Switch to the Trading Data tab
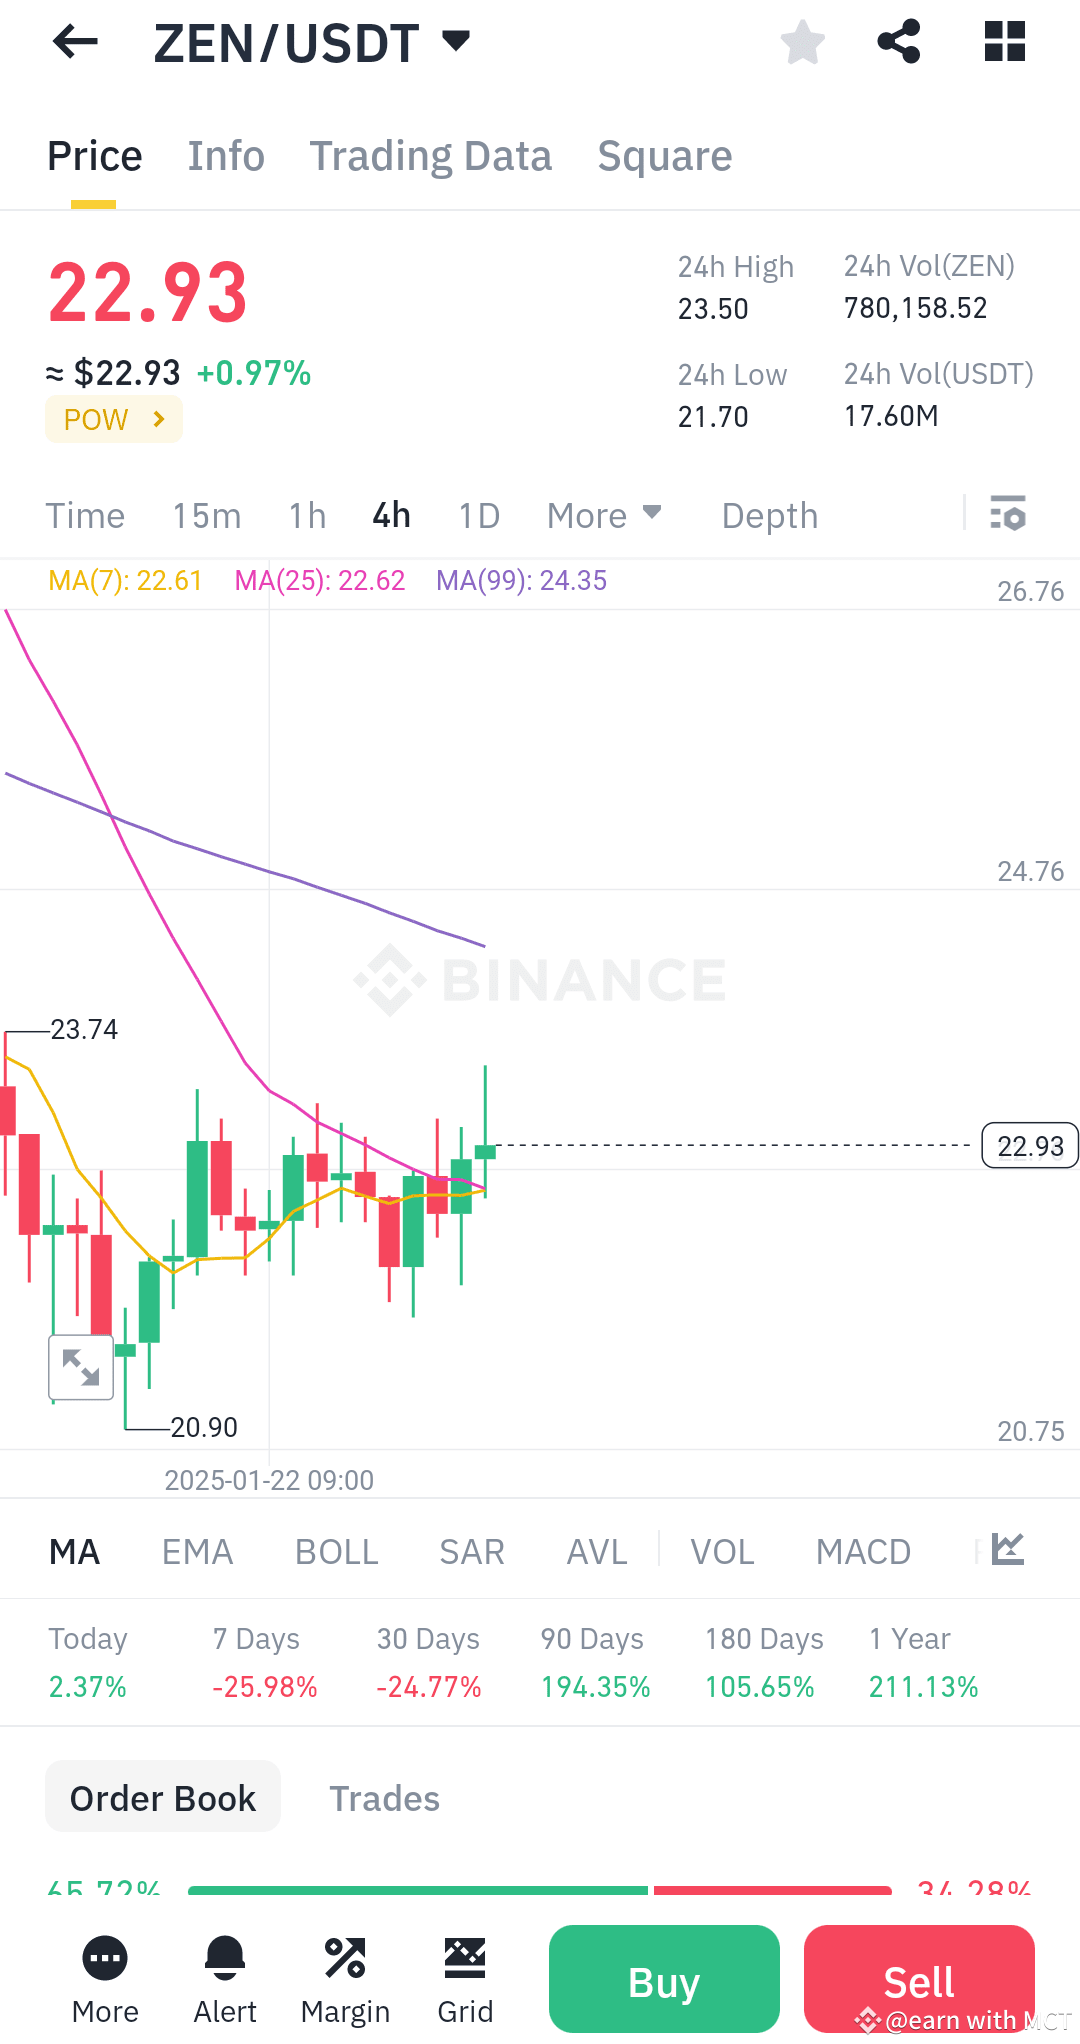This screenshot has height=2044, width=1080. click(x=430, y=156)
